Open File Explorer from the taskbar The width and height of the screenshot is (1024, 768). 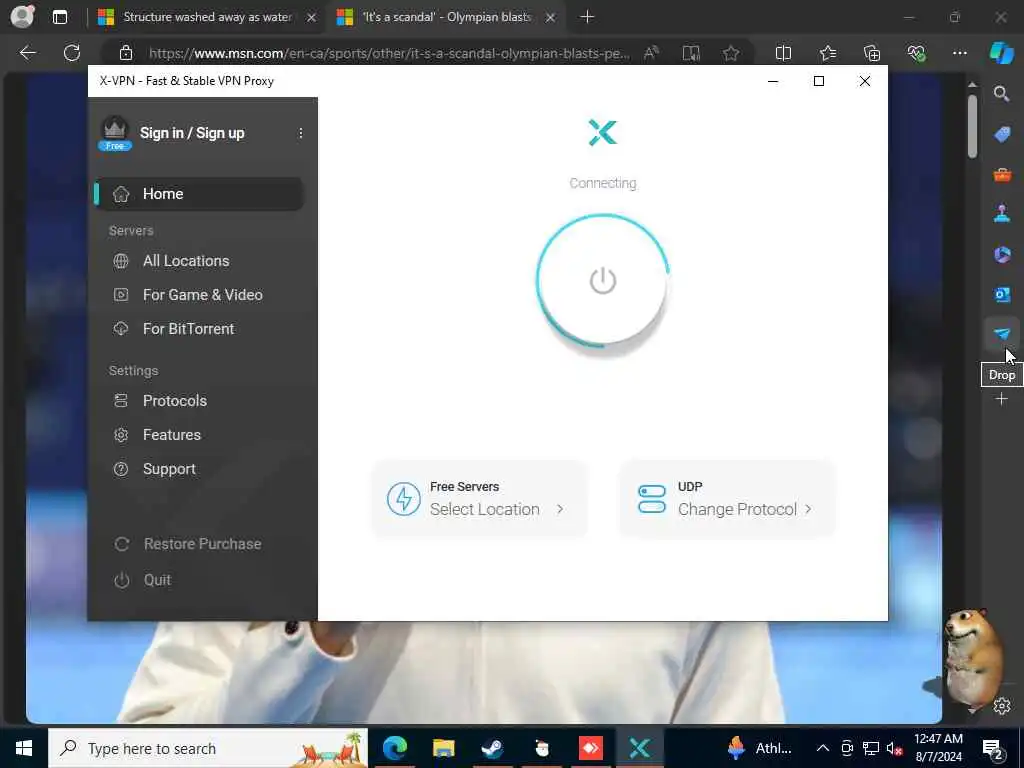pyautogui.click(x=443, y=748)
